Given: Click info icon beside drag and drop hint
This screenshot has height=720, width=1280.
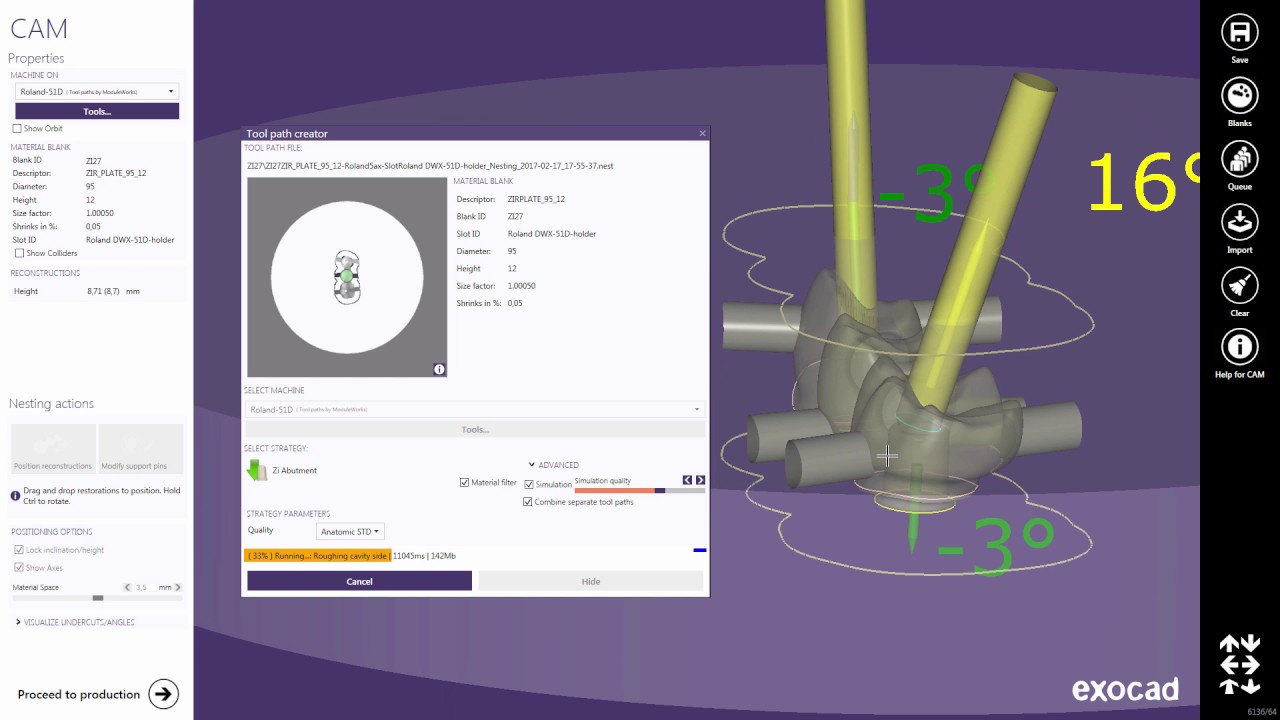Looking at the screenshot, I should pyautogui.click(x=16, y=495).
